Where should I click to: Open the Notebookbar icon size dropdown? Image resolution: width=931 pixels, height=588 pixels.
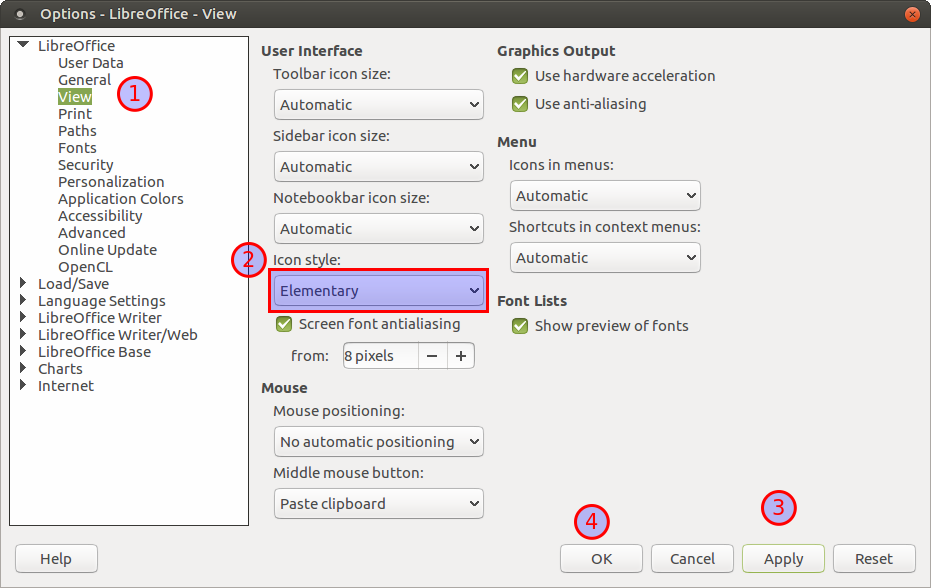coord(379,229)
